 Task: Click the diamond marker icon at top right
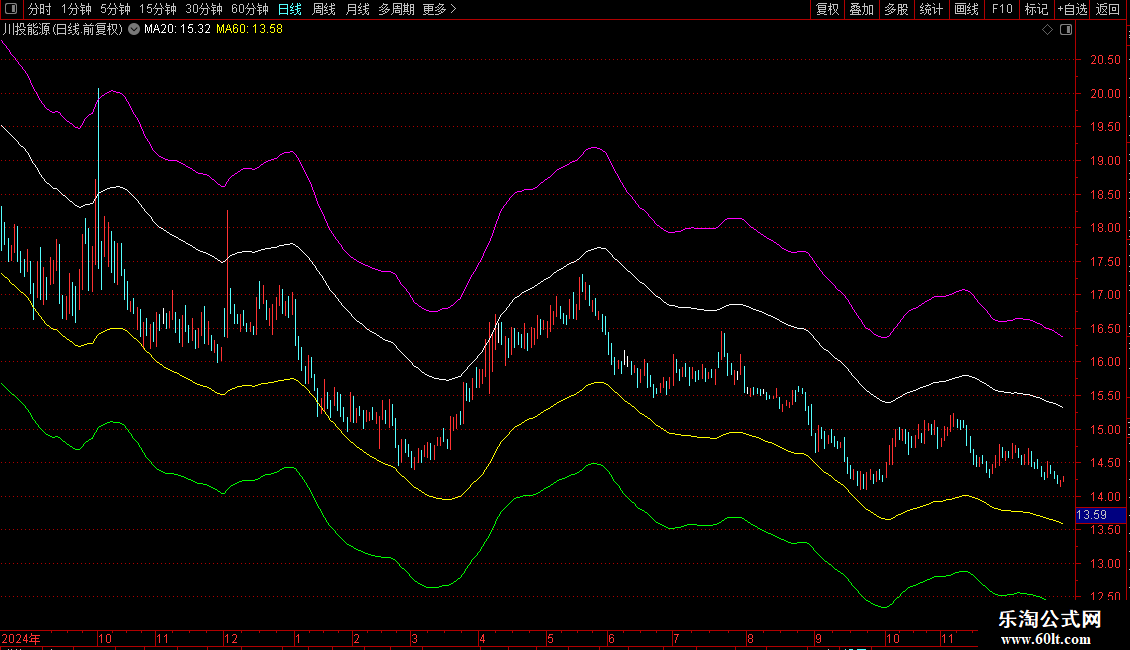point(1047,30)
